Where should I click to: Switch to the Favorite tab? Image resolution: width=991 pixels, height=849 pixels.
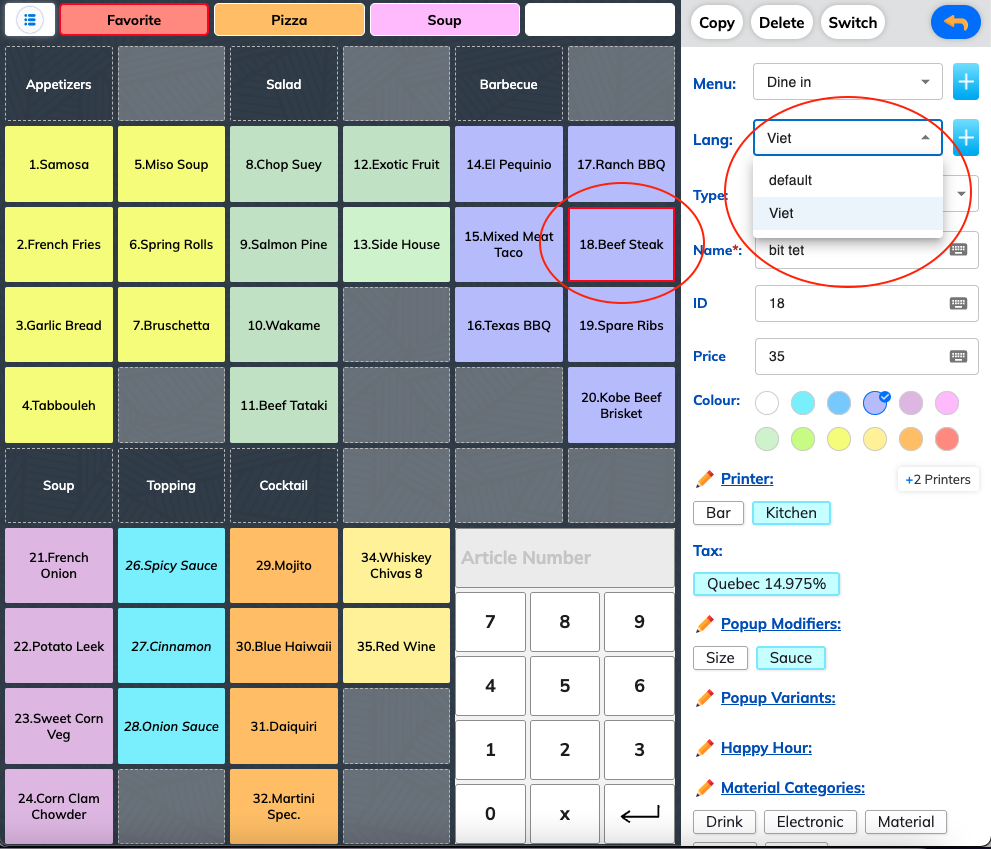pos(134,20)
